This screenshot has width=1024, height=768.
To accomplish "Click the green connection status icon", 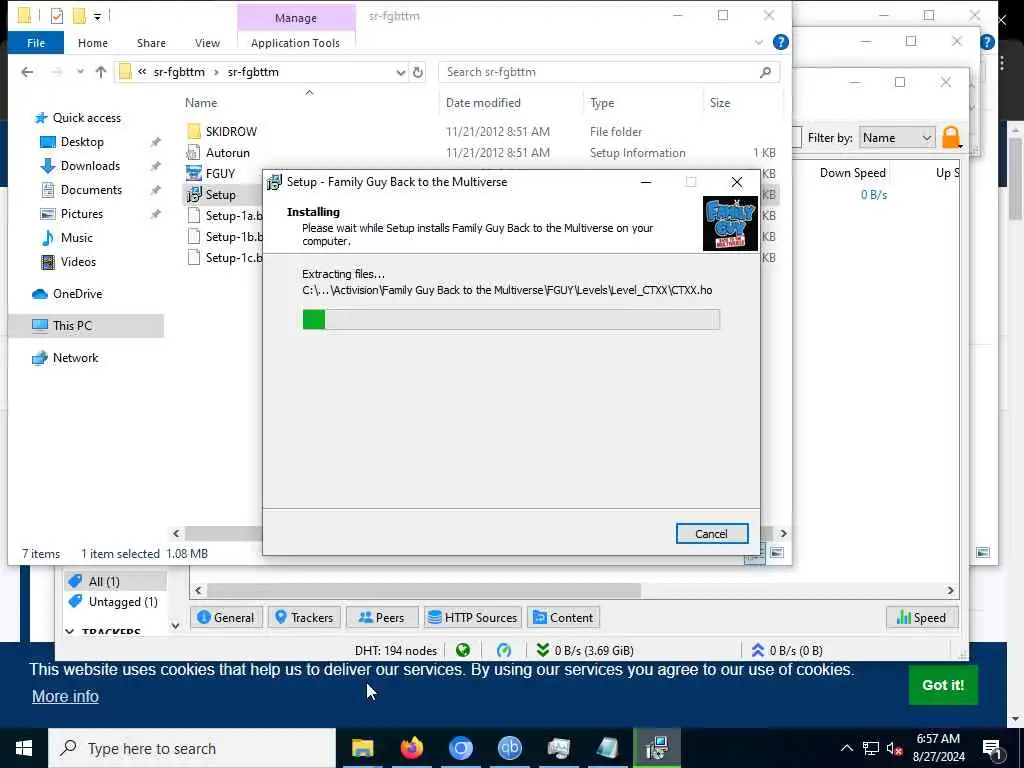I will coord(463,650).
